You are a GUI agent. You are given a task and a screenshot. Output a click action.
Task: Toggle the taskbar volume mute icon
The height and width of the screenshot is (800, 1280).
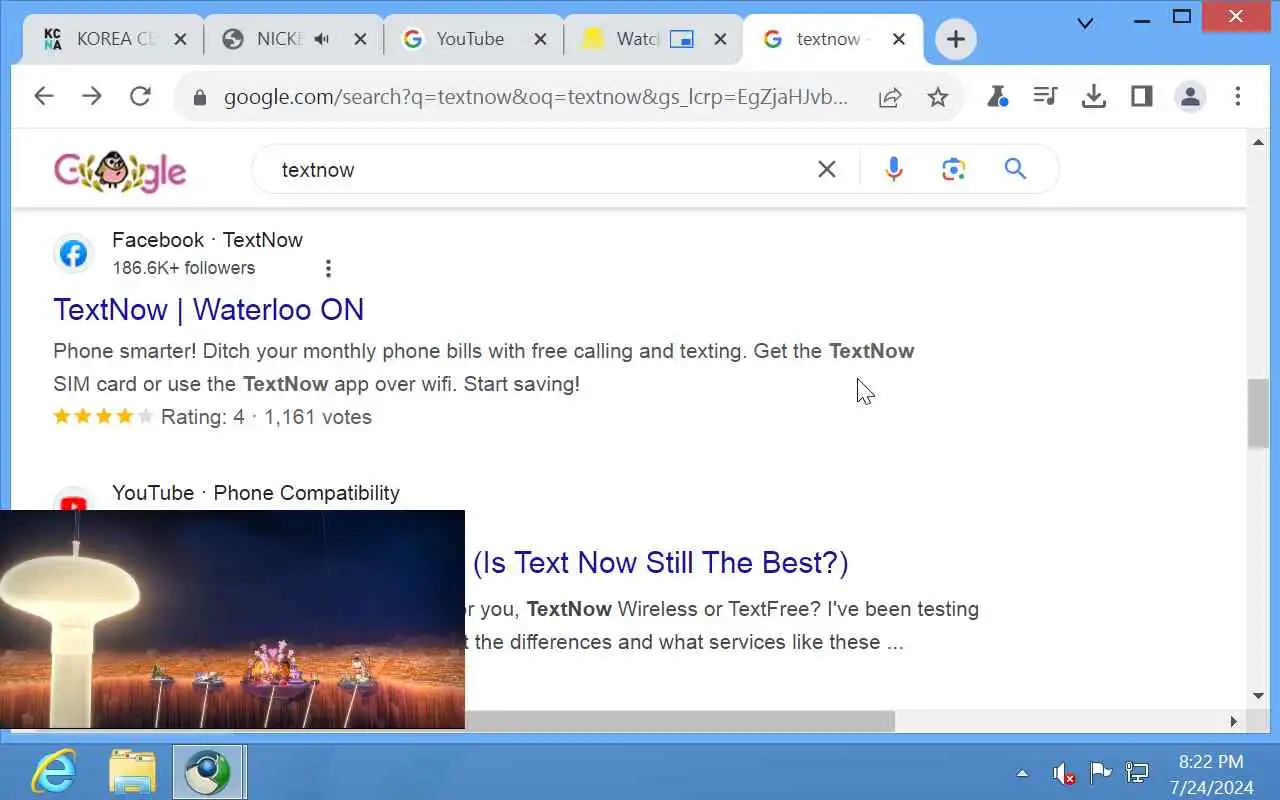pyautogui.click(x=1063, y=773)
